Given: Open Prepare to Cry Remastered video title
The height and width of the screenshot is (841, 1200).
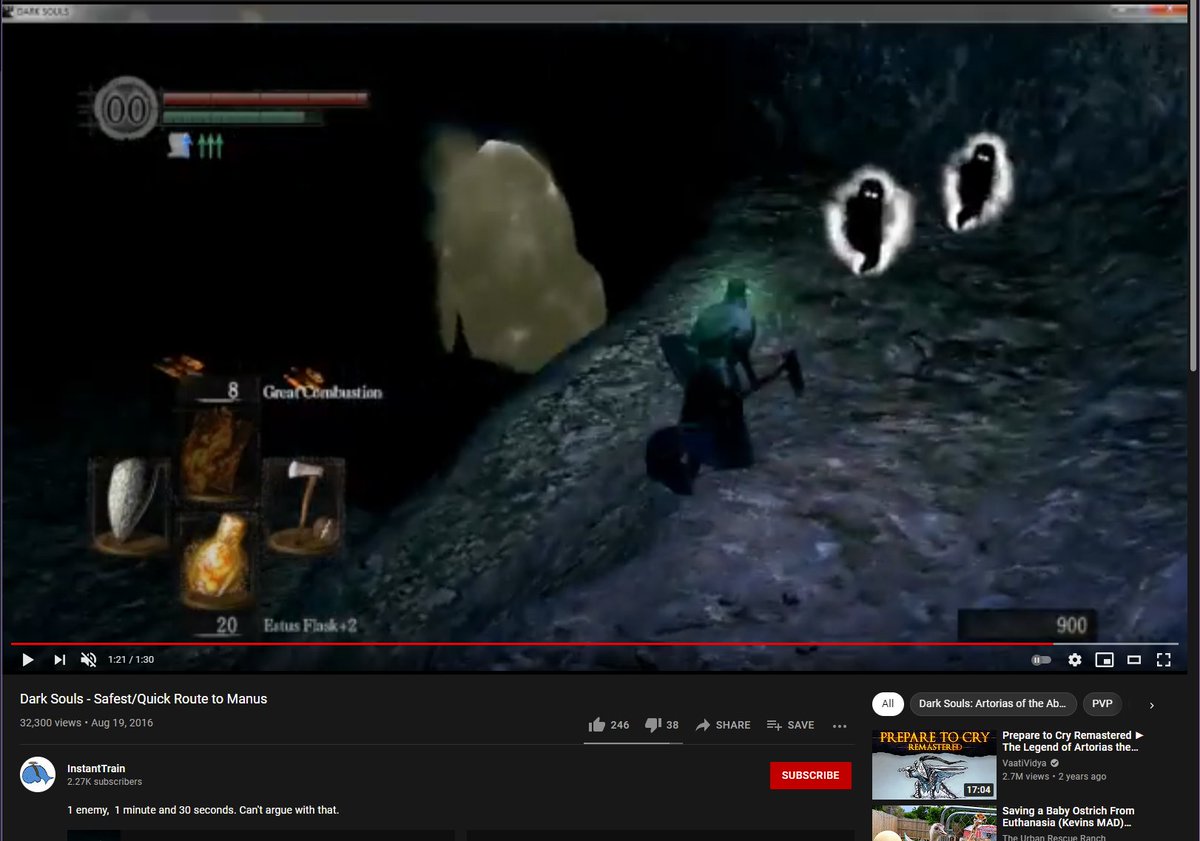Looking at the screenshot, I should pos(1073,741).
